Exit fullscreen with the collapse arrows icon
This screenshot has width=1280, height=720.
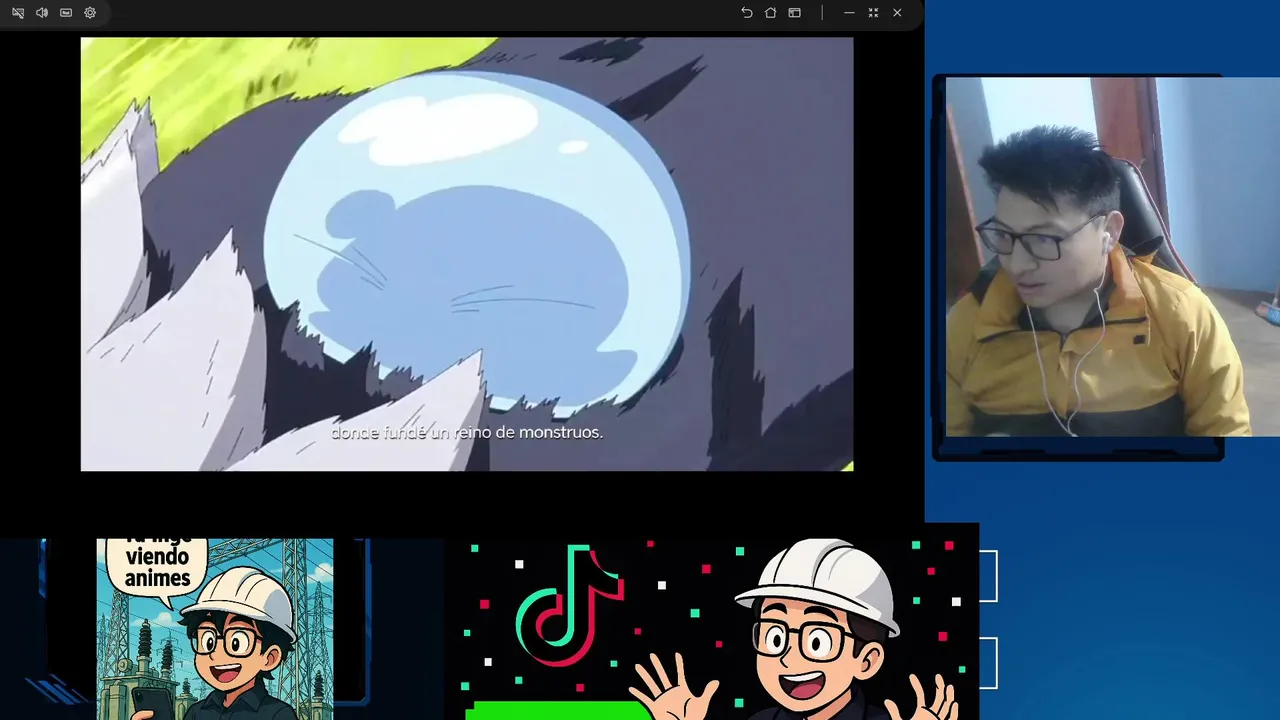pos(873,13)
